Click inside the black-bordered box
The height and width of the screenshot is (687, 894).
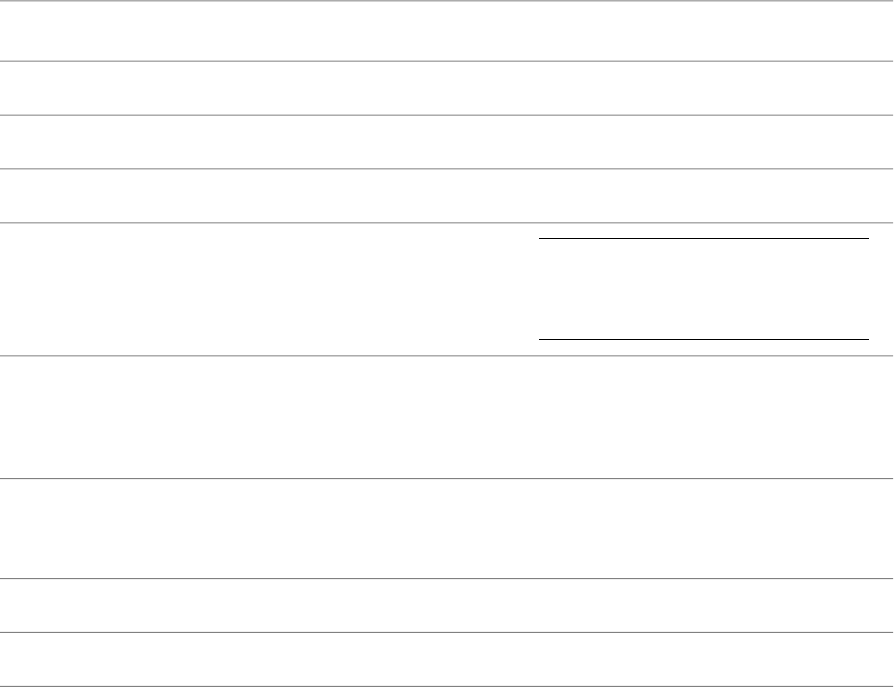tap(703, 289)
